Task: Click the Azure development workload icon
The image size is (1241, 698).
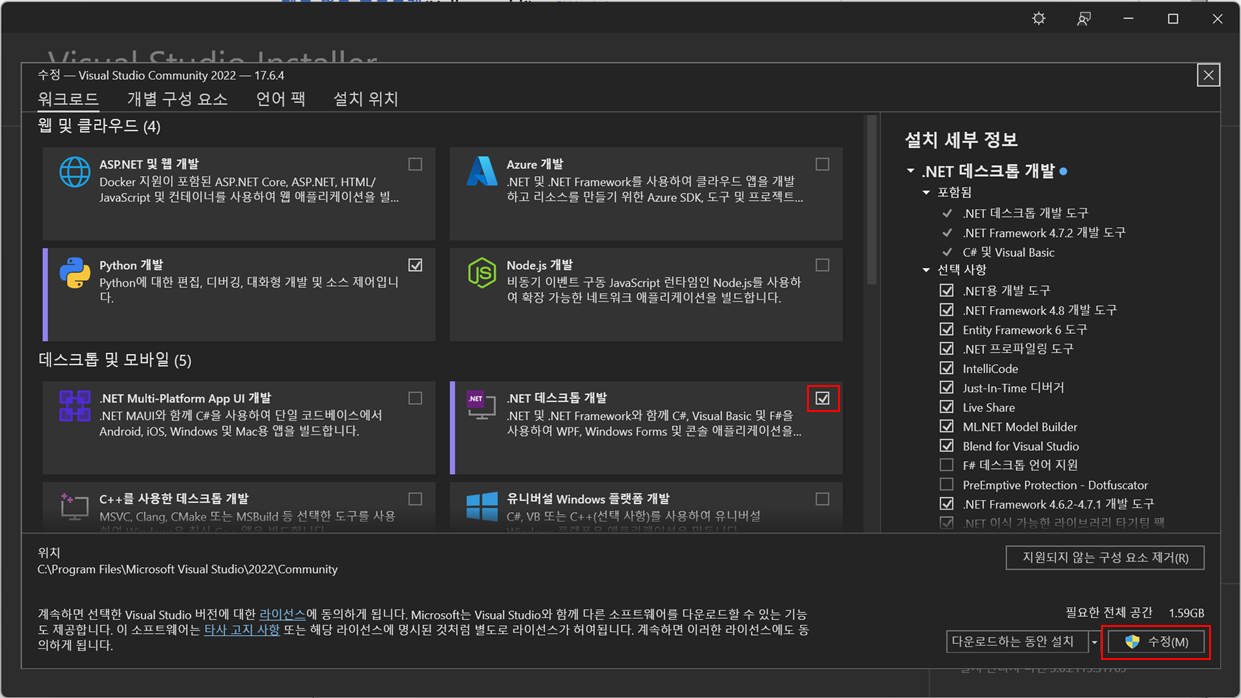Action: tap(481, 172)
